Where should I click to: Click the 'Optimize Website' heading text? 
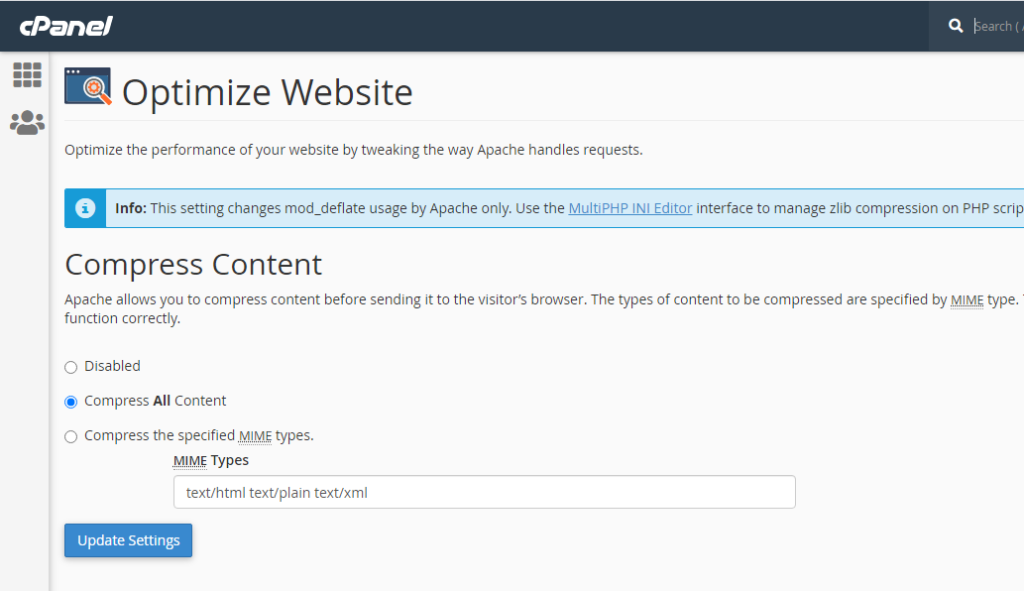pos(267,93)
